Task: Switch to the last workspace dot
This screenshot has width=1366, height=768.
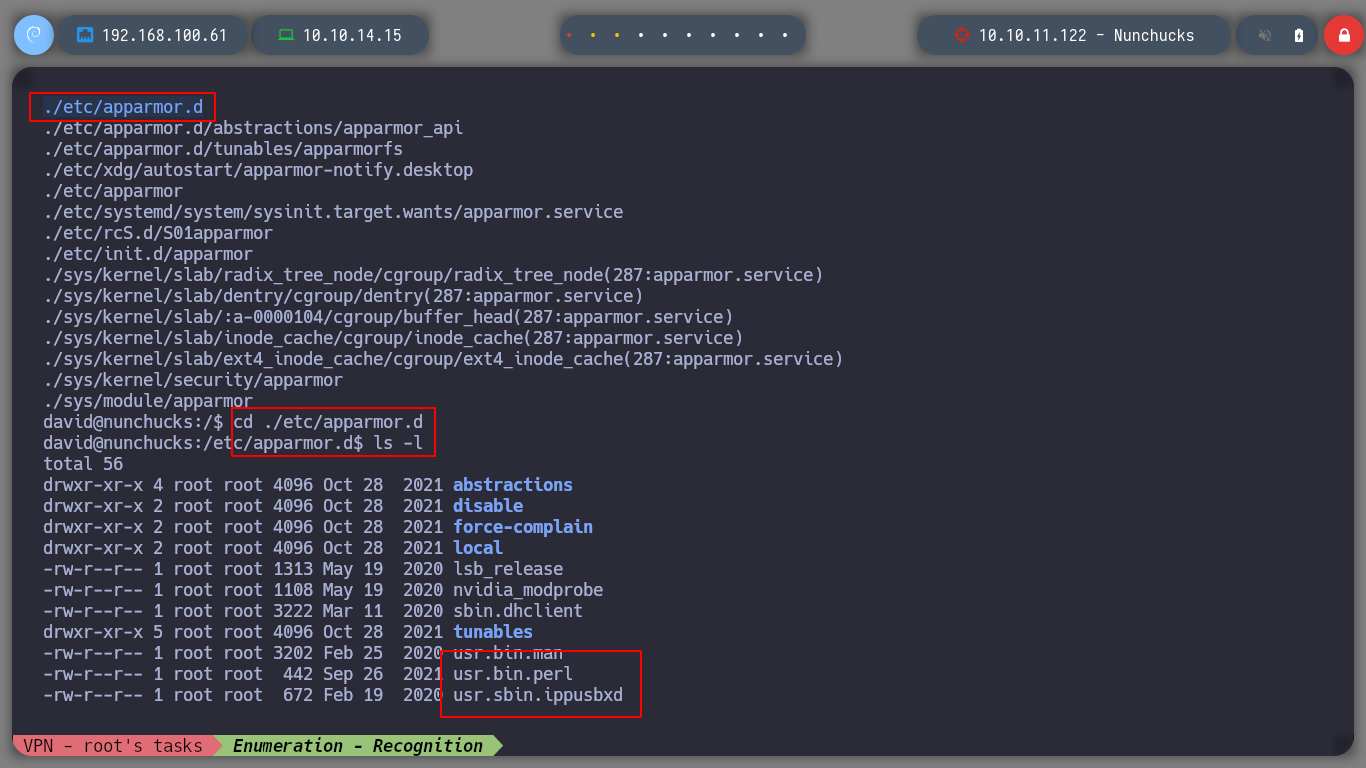Action: pos(786,35)
